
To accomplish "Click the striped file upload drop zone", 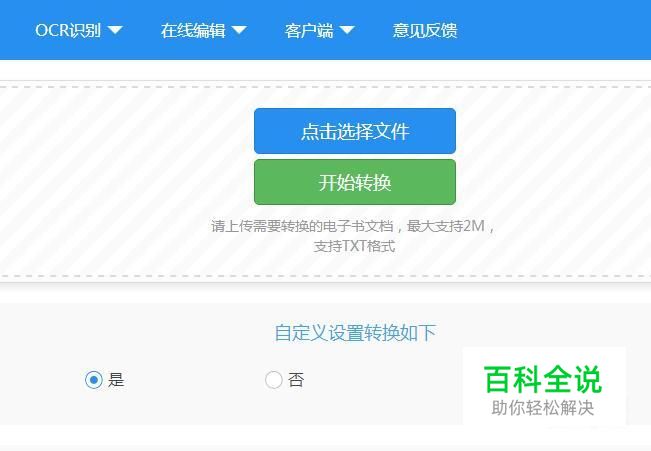I will (x=125, y=181).
